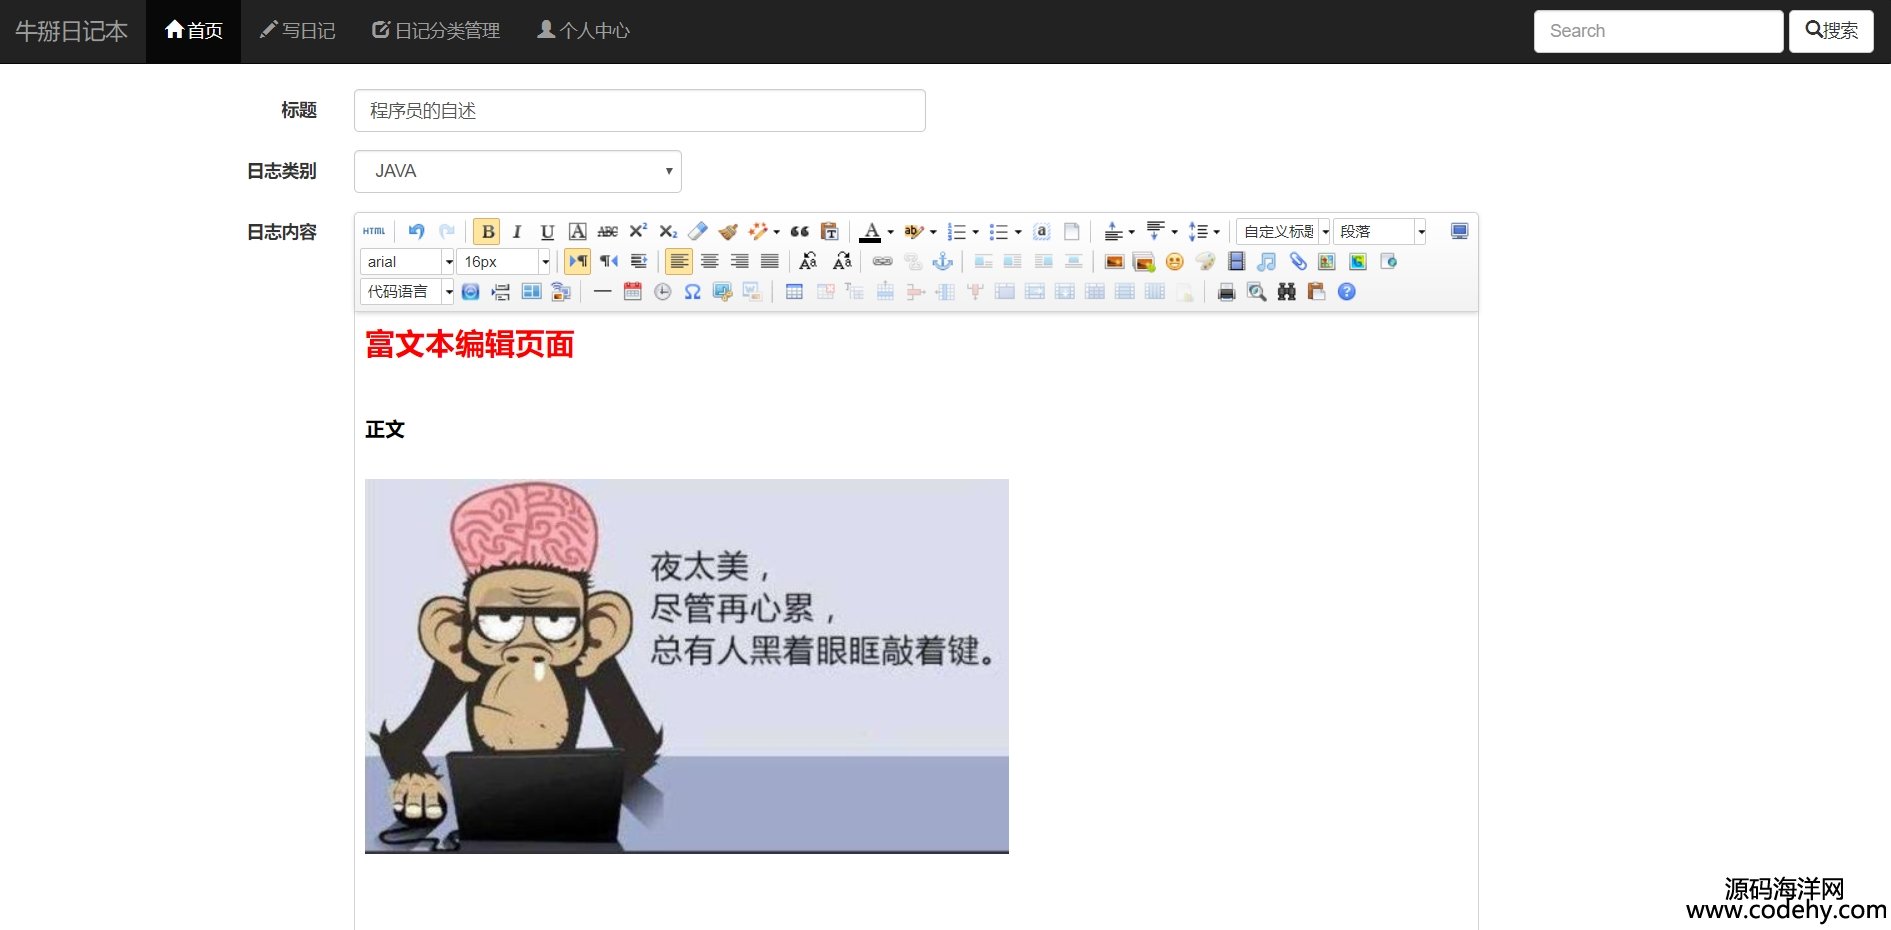Open the 自定义标题 dropdown

(1284, 232)
